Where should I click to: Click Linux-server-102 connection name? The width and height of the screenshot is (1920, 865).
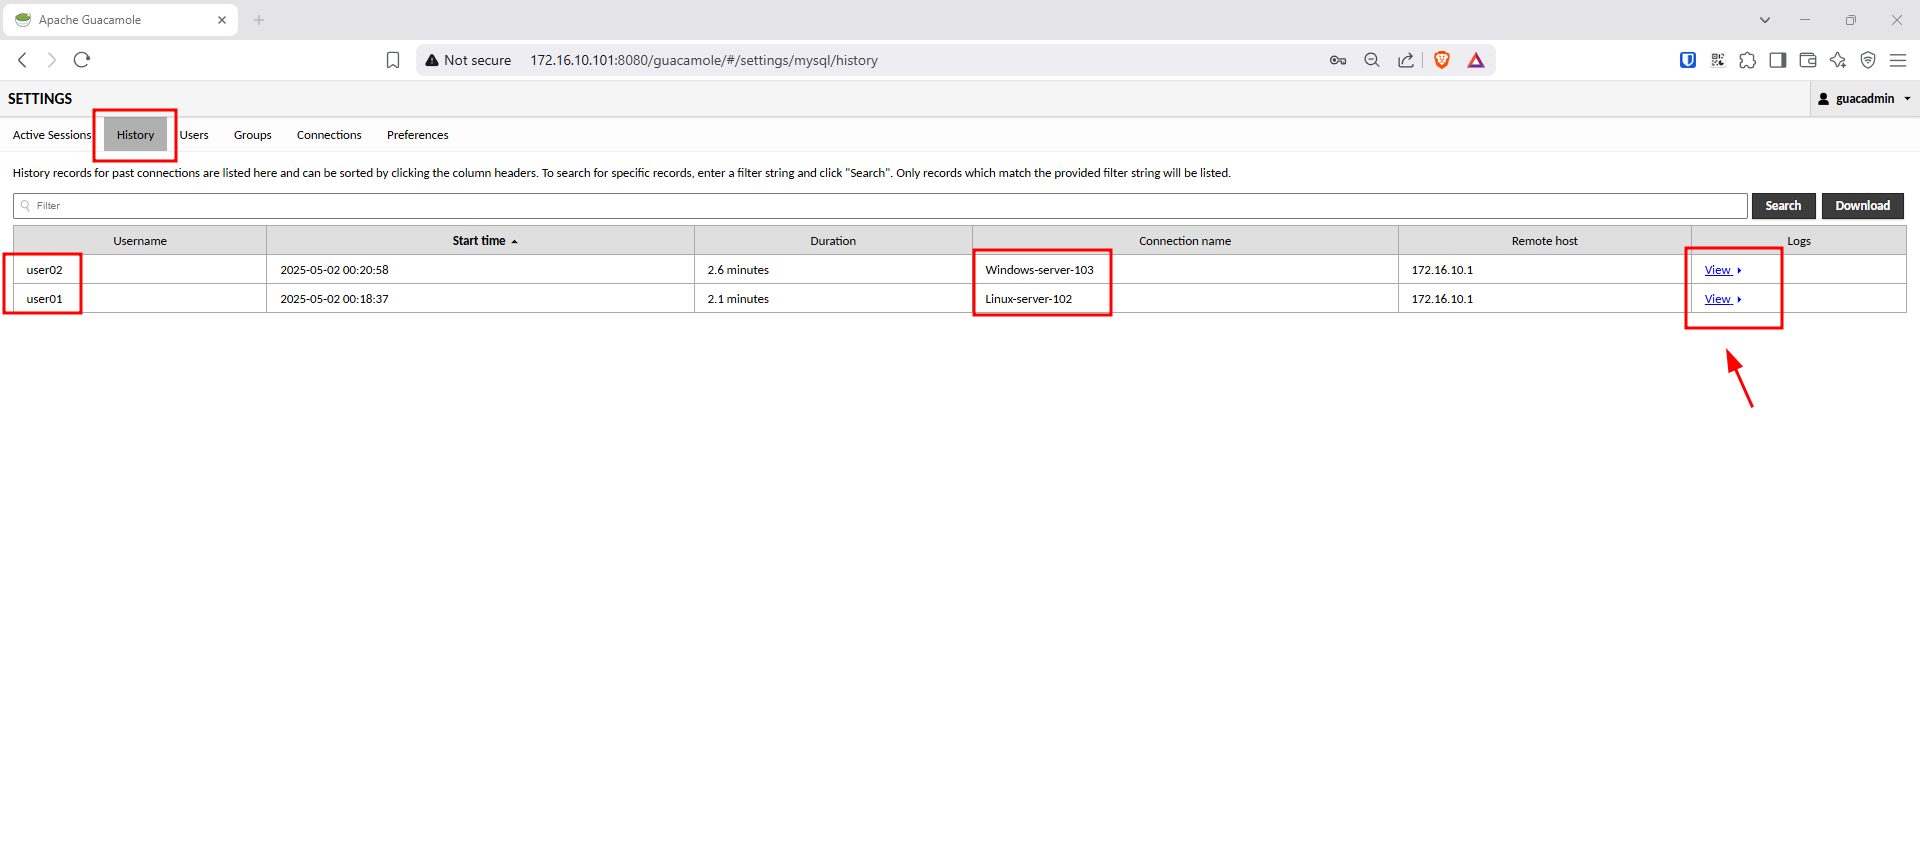click(x=1028, y=299)
